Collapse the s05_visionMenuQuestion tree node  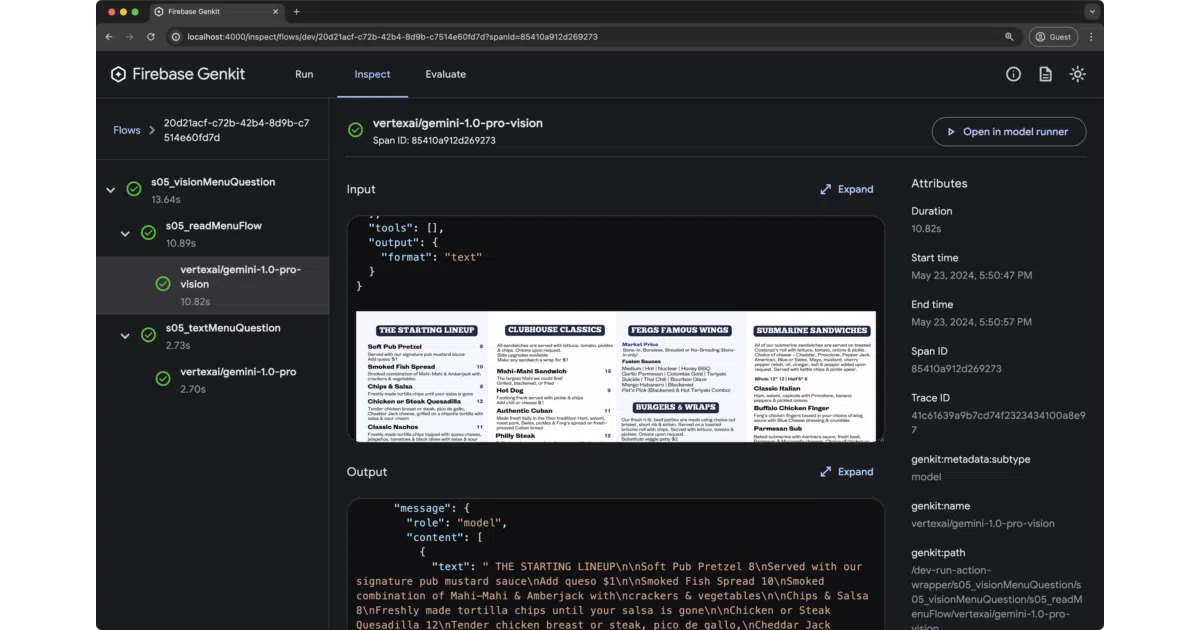point(110,190)
